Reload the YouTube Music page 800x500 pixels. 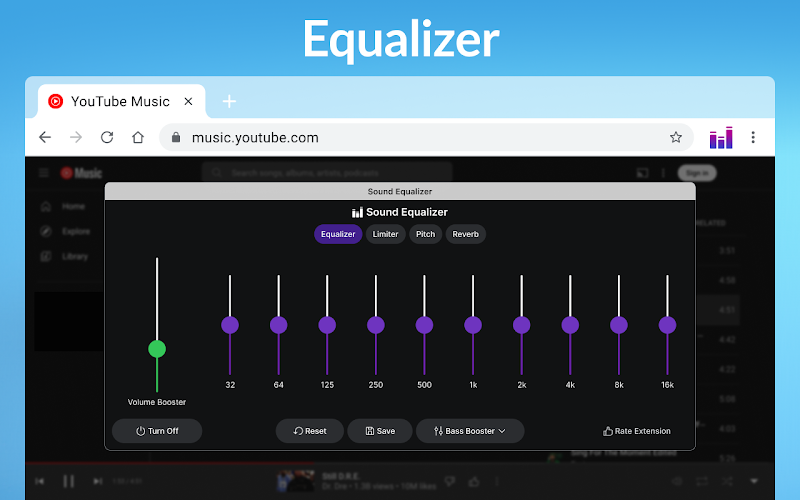(x=107, y=137)
